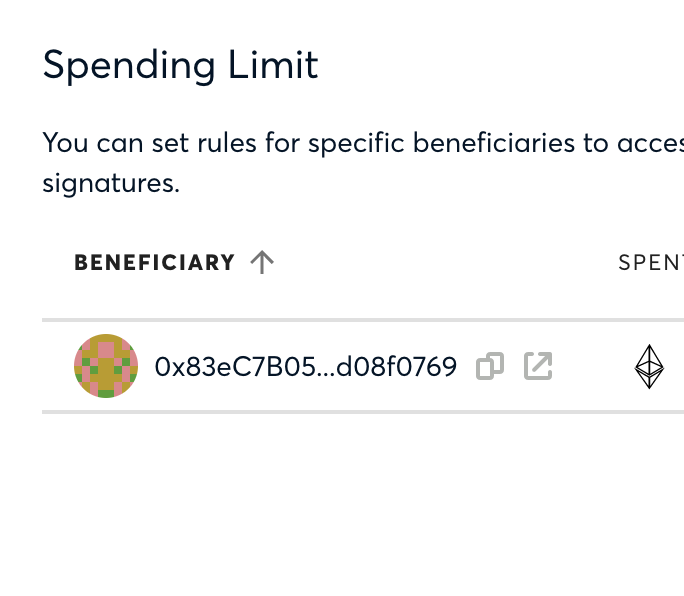Click empty space in the beneficiary row
This screenshot has width=684, height=596.
(x=590, y=367)
